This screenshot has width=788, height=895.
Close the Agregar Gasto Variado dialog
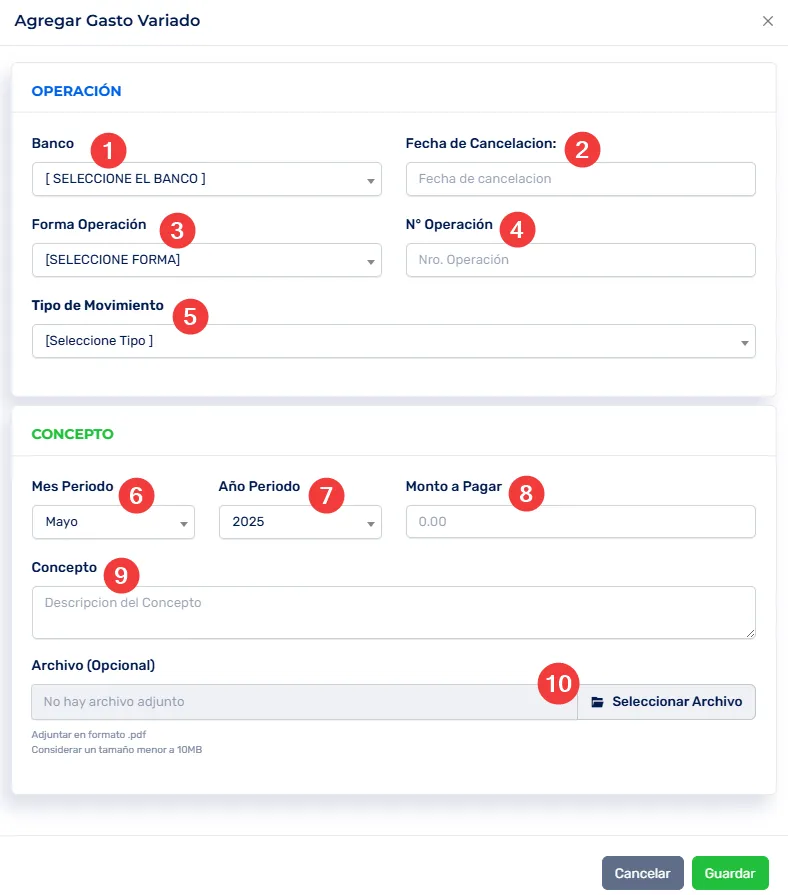pyautogui.click(x=768, y=21)
